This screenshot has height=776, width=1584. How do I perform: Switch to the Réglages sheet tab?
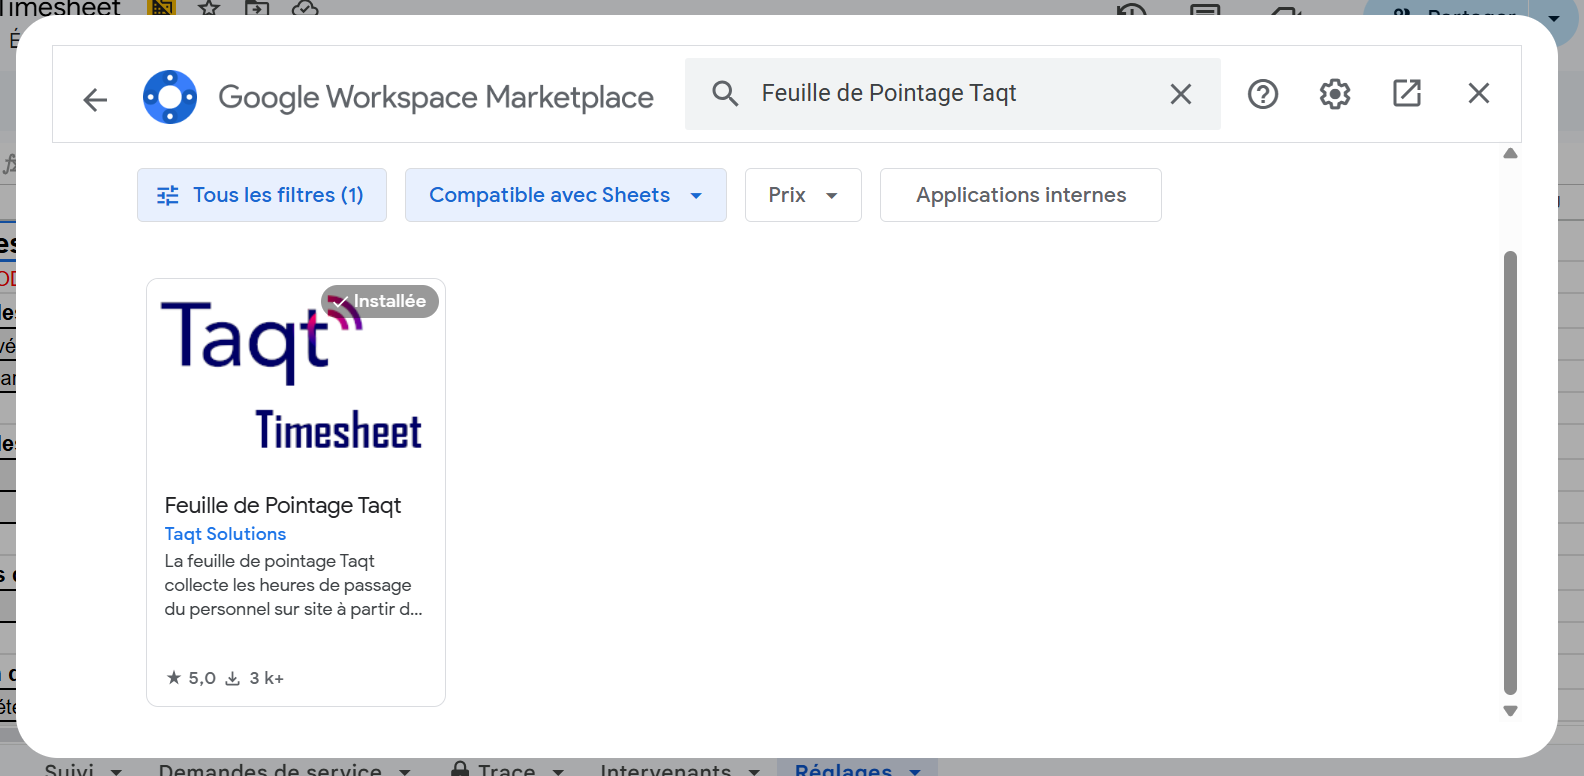843,769
